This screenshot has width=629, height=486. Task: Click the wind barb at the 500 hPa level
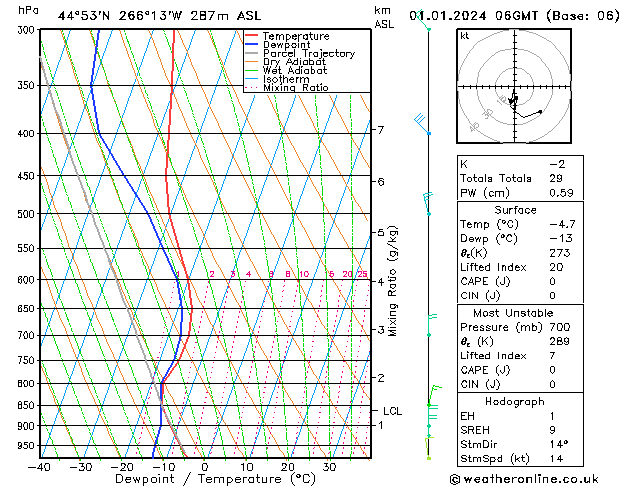[x=428, y=204]
